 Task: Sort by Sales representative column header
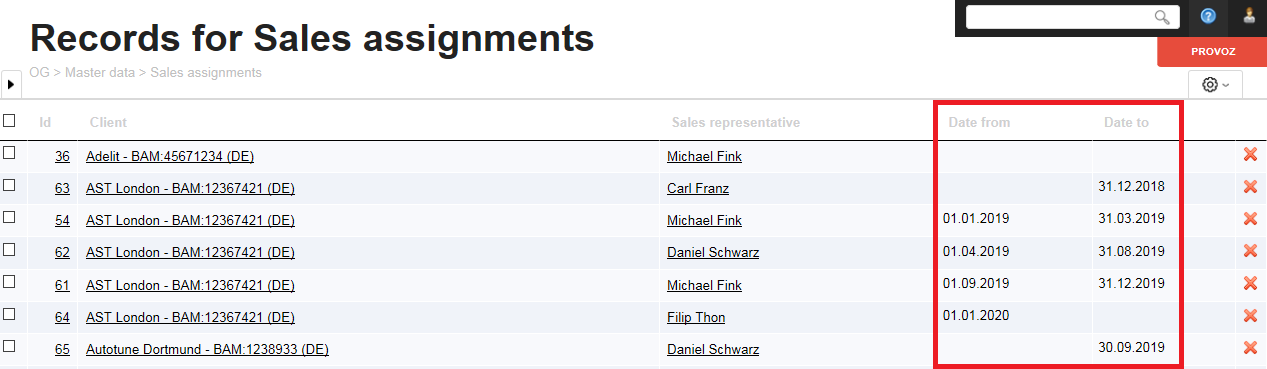[x=736, y=123]
